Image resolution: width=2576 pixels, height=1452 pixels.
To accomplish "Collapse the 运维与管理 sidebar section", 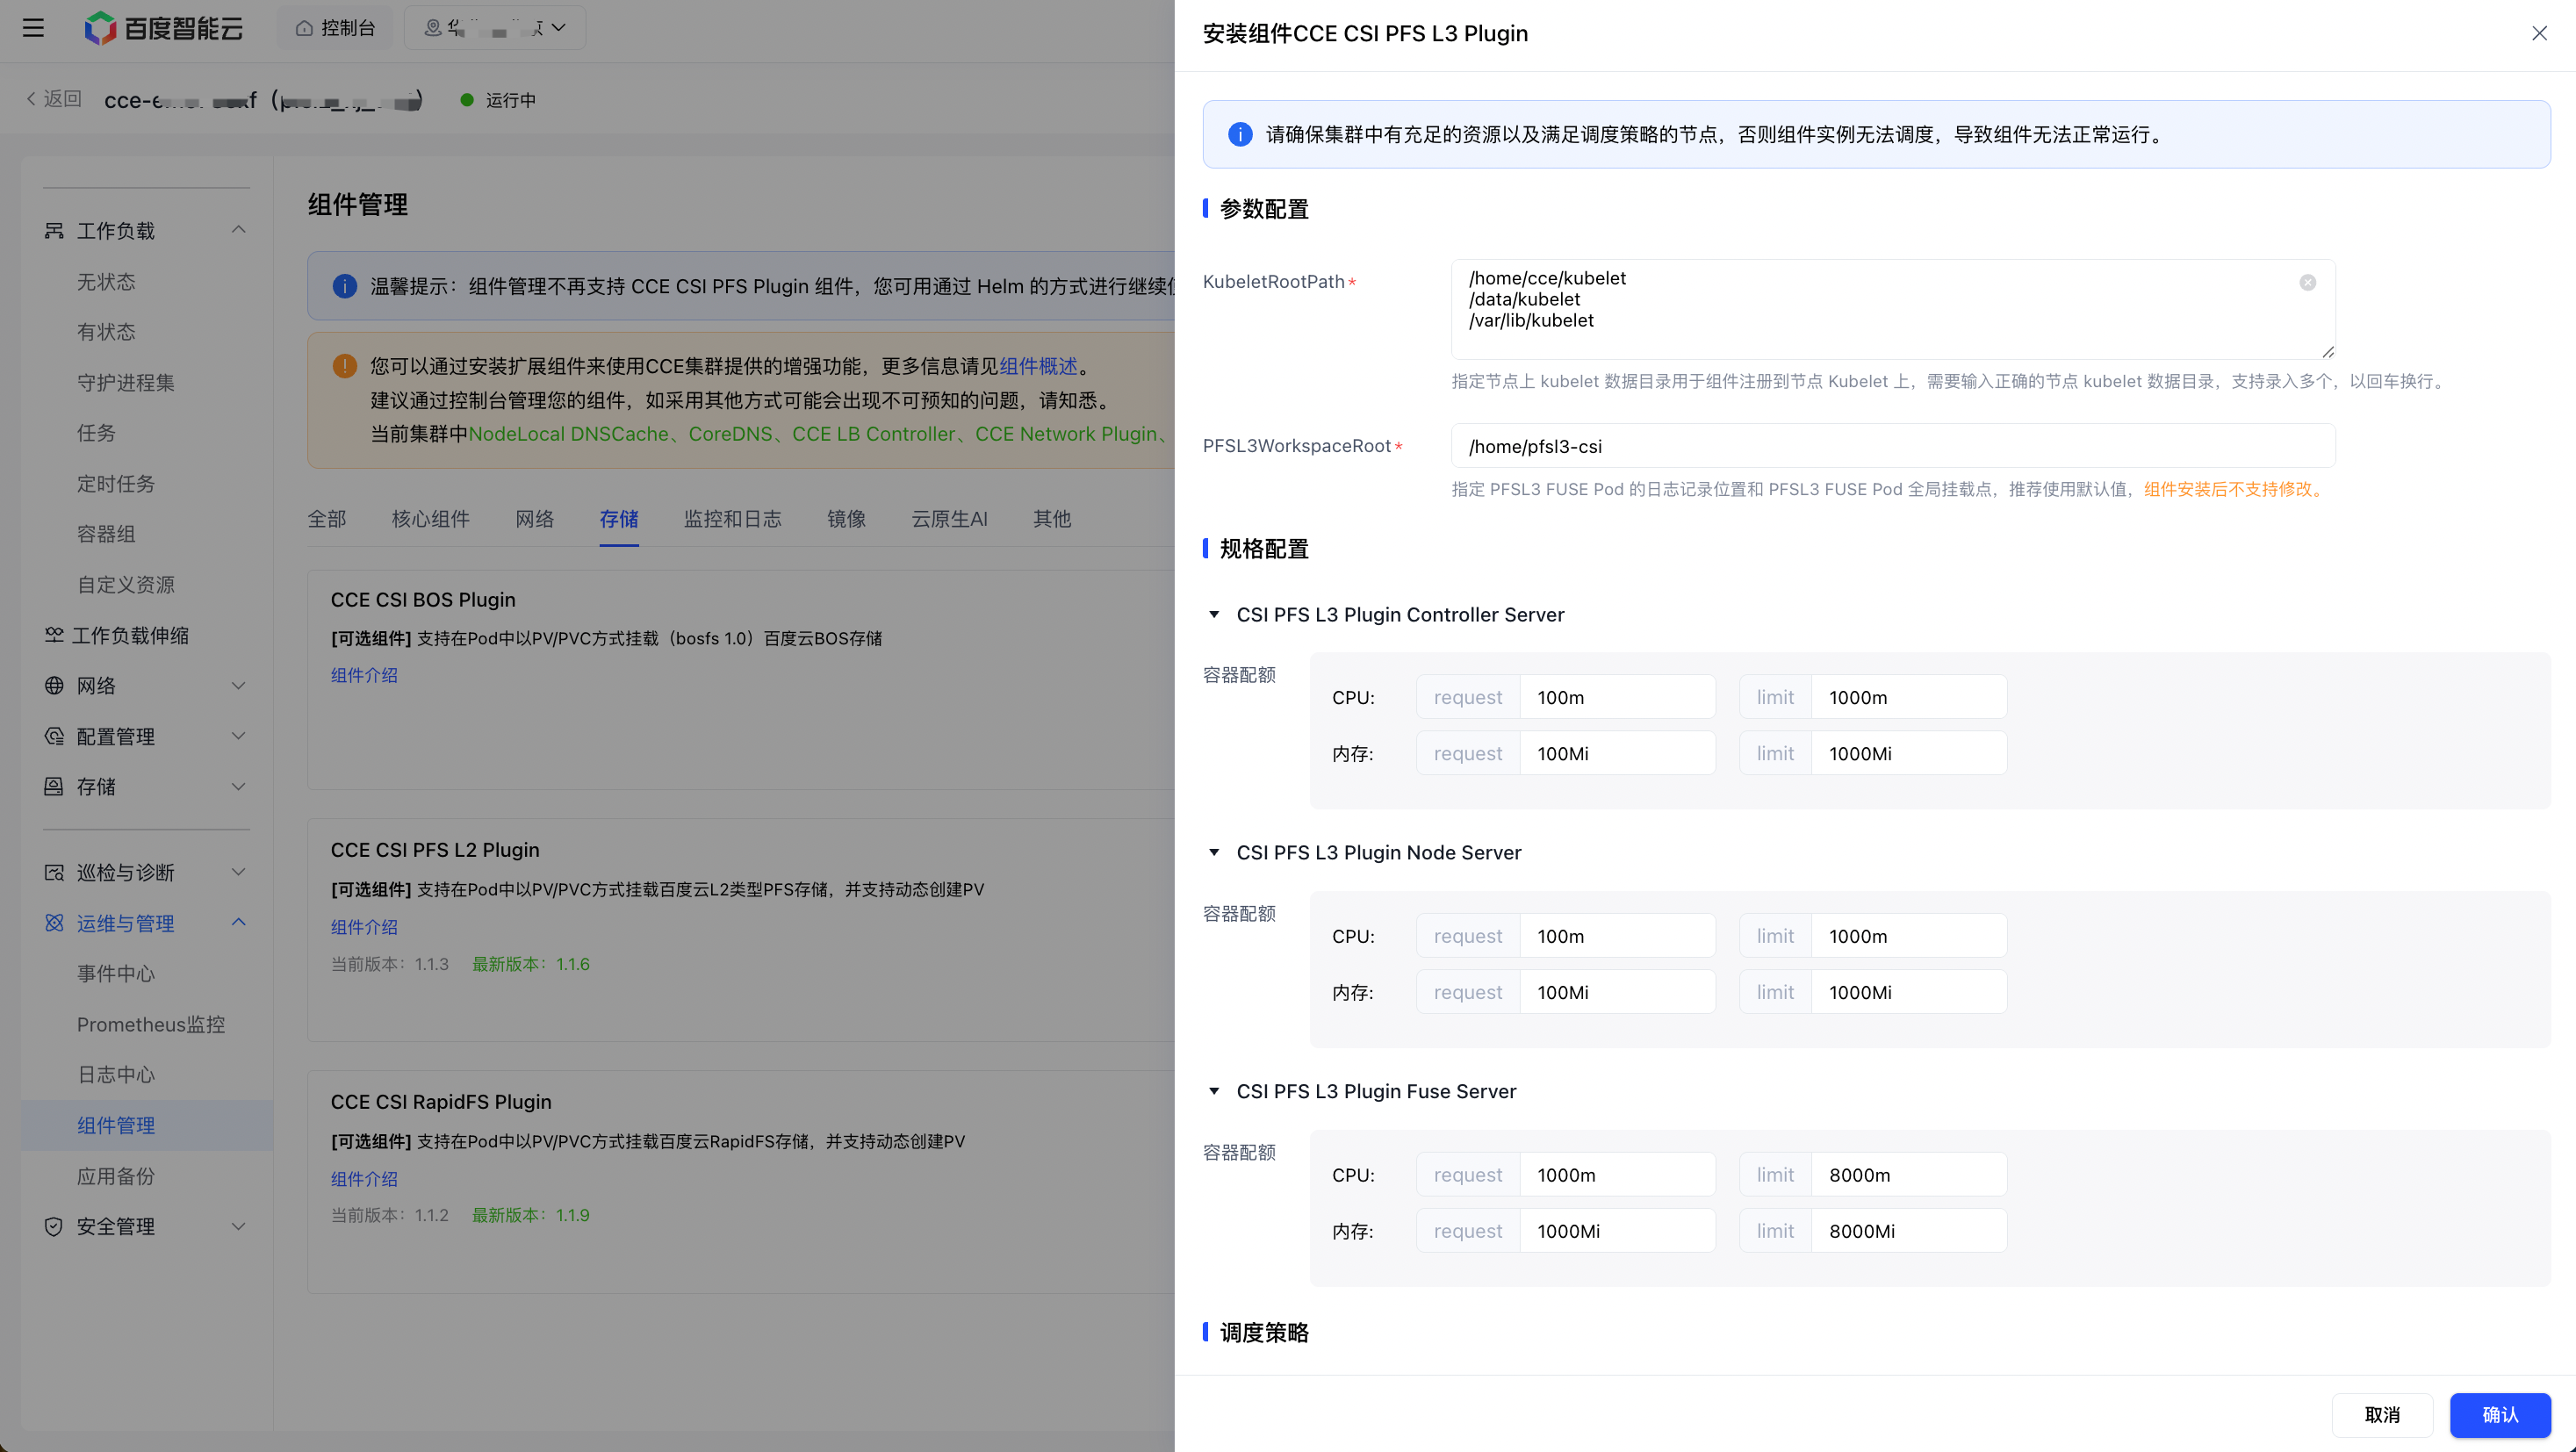I will click(x=239, y=922).
